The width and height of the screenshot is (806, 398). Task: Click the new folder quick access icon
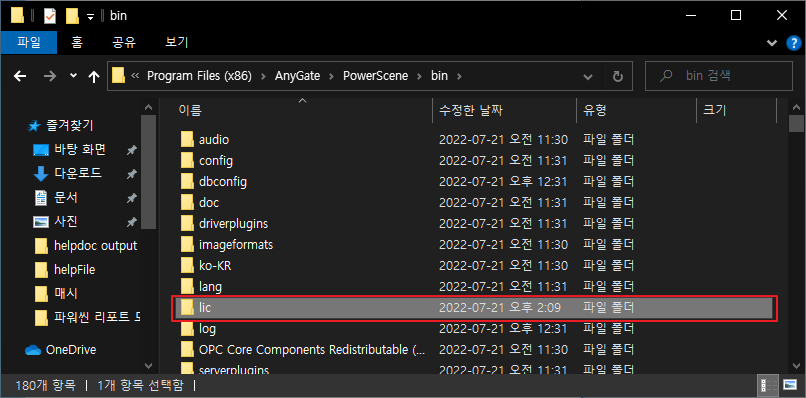pos(72,16)
